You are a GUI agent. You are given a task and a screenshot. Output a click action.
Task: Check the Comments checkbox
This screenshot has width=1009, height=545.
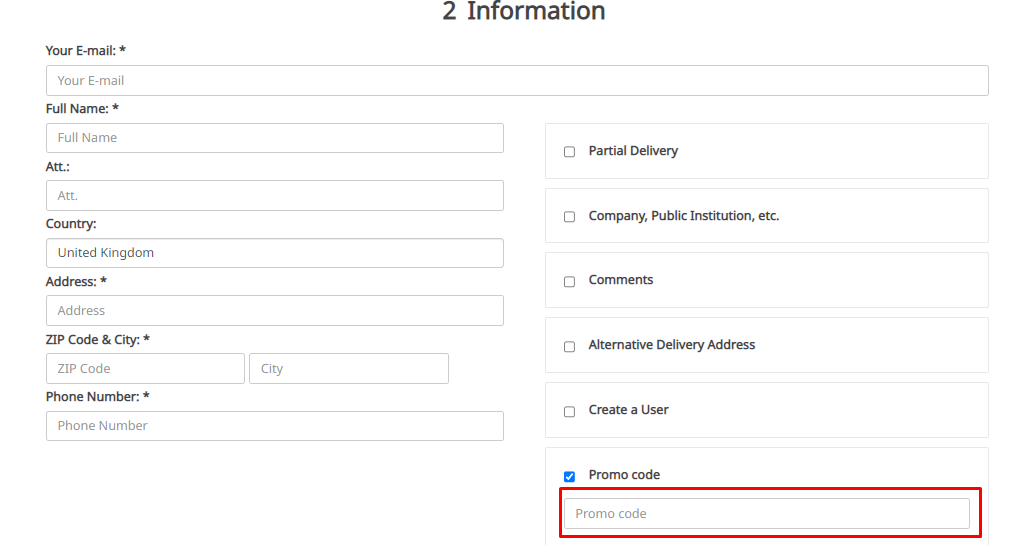(x=570, y=282)
